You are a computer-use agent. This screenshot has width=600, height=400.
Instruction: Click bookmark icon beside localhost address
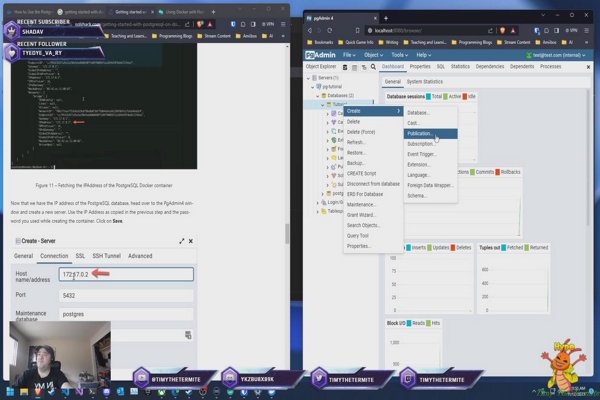click(x=357, y=30)
